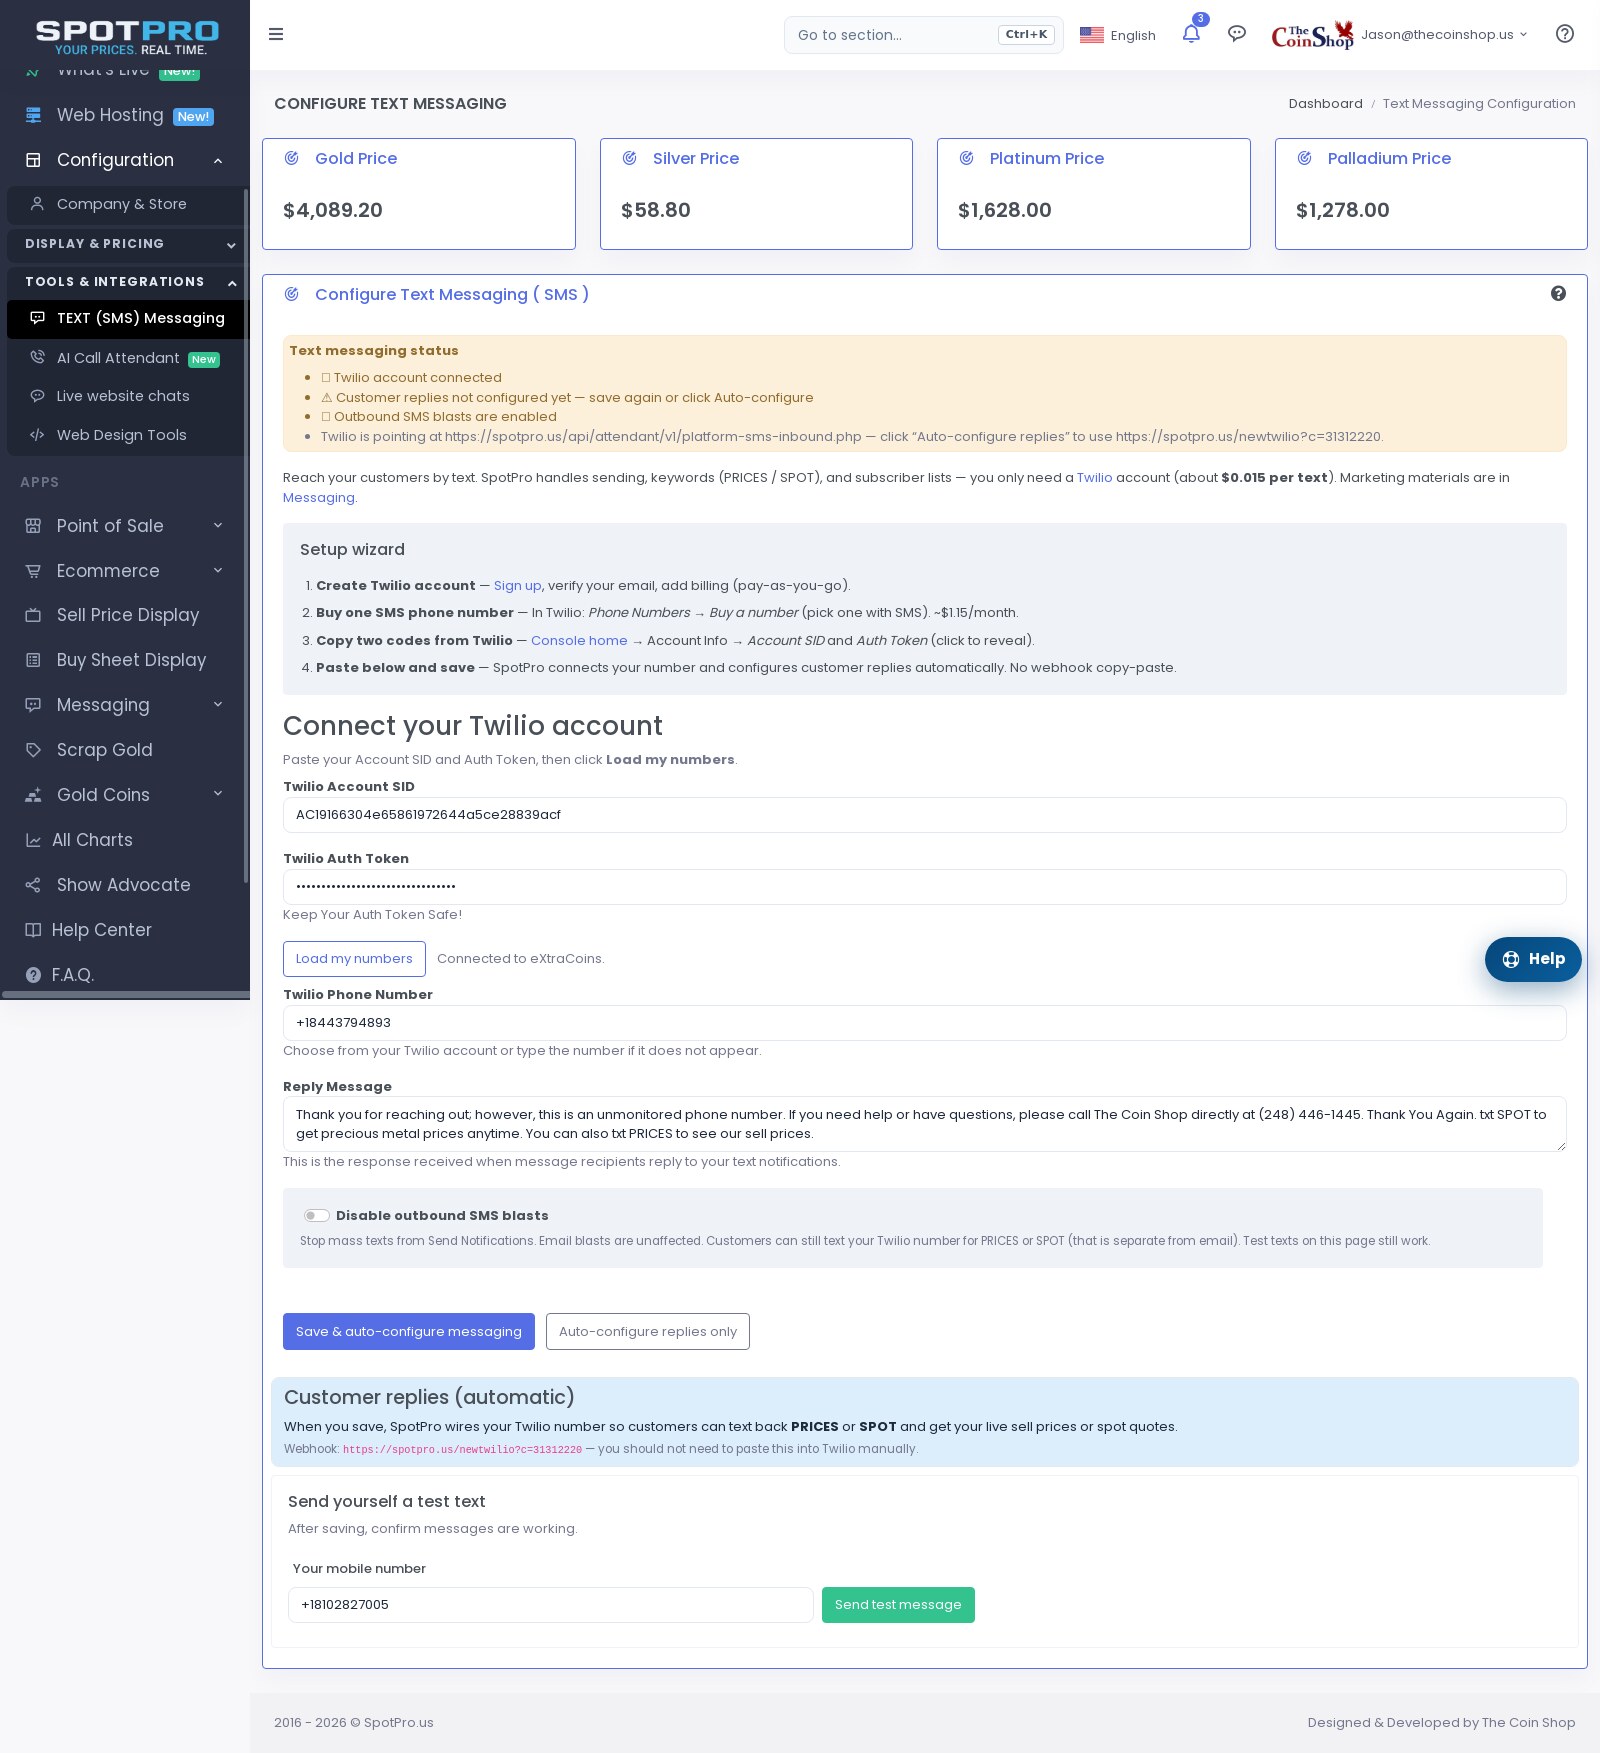This screenshot has height=1753, width=1600.
Task: Click the Configure Text Messaging title icon
Action: [x=292, y=294]
